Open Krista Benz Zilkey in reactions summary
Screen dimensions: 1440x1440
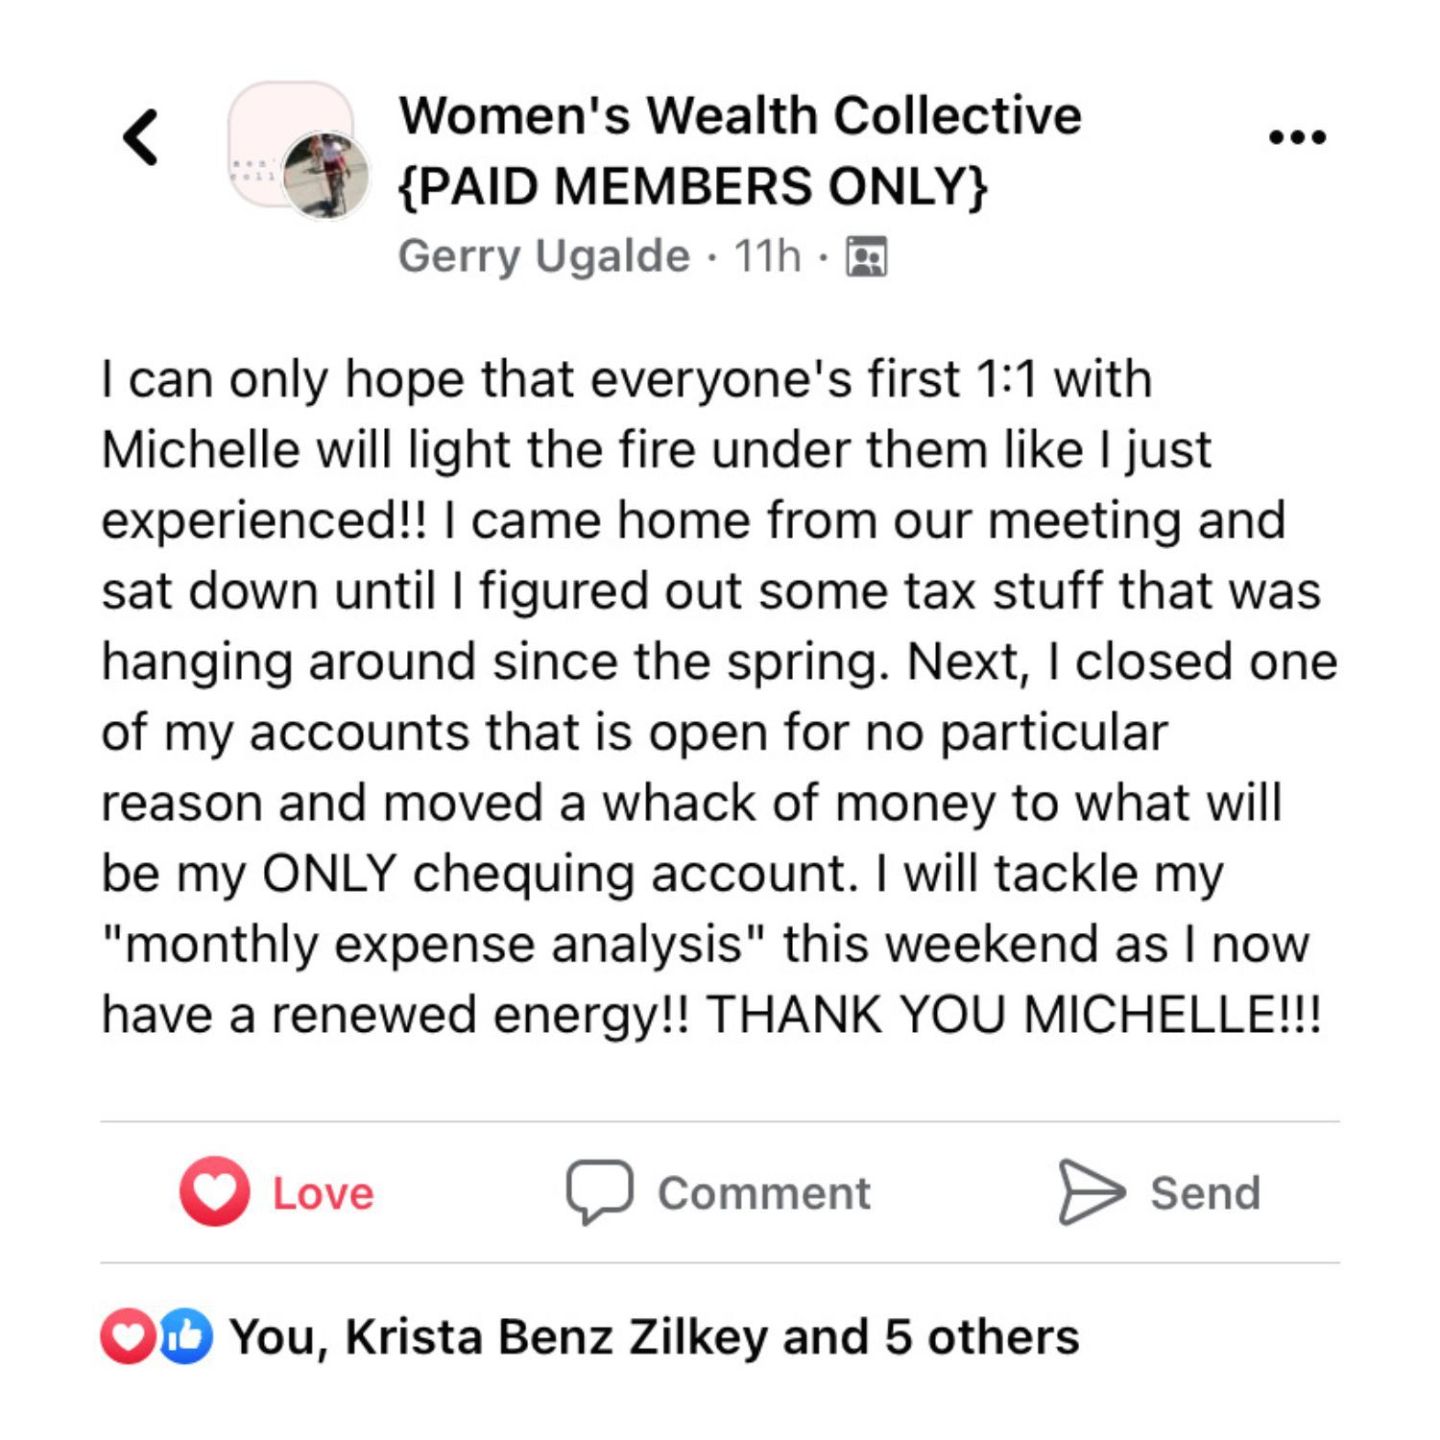[x=555, y=1337]
